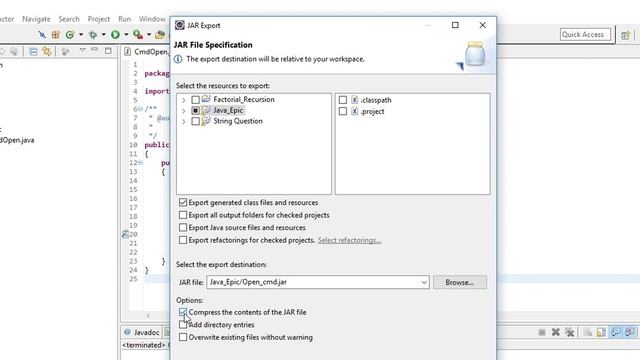640x360 pixels.
Task: Toggle Compress the contents of the JAR file
Action: pos(183,312)
